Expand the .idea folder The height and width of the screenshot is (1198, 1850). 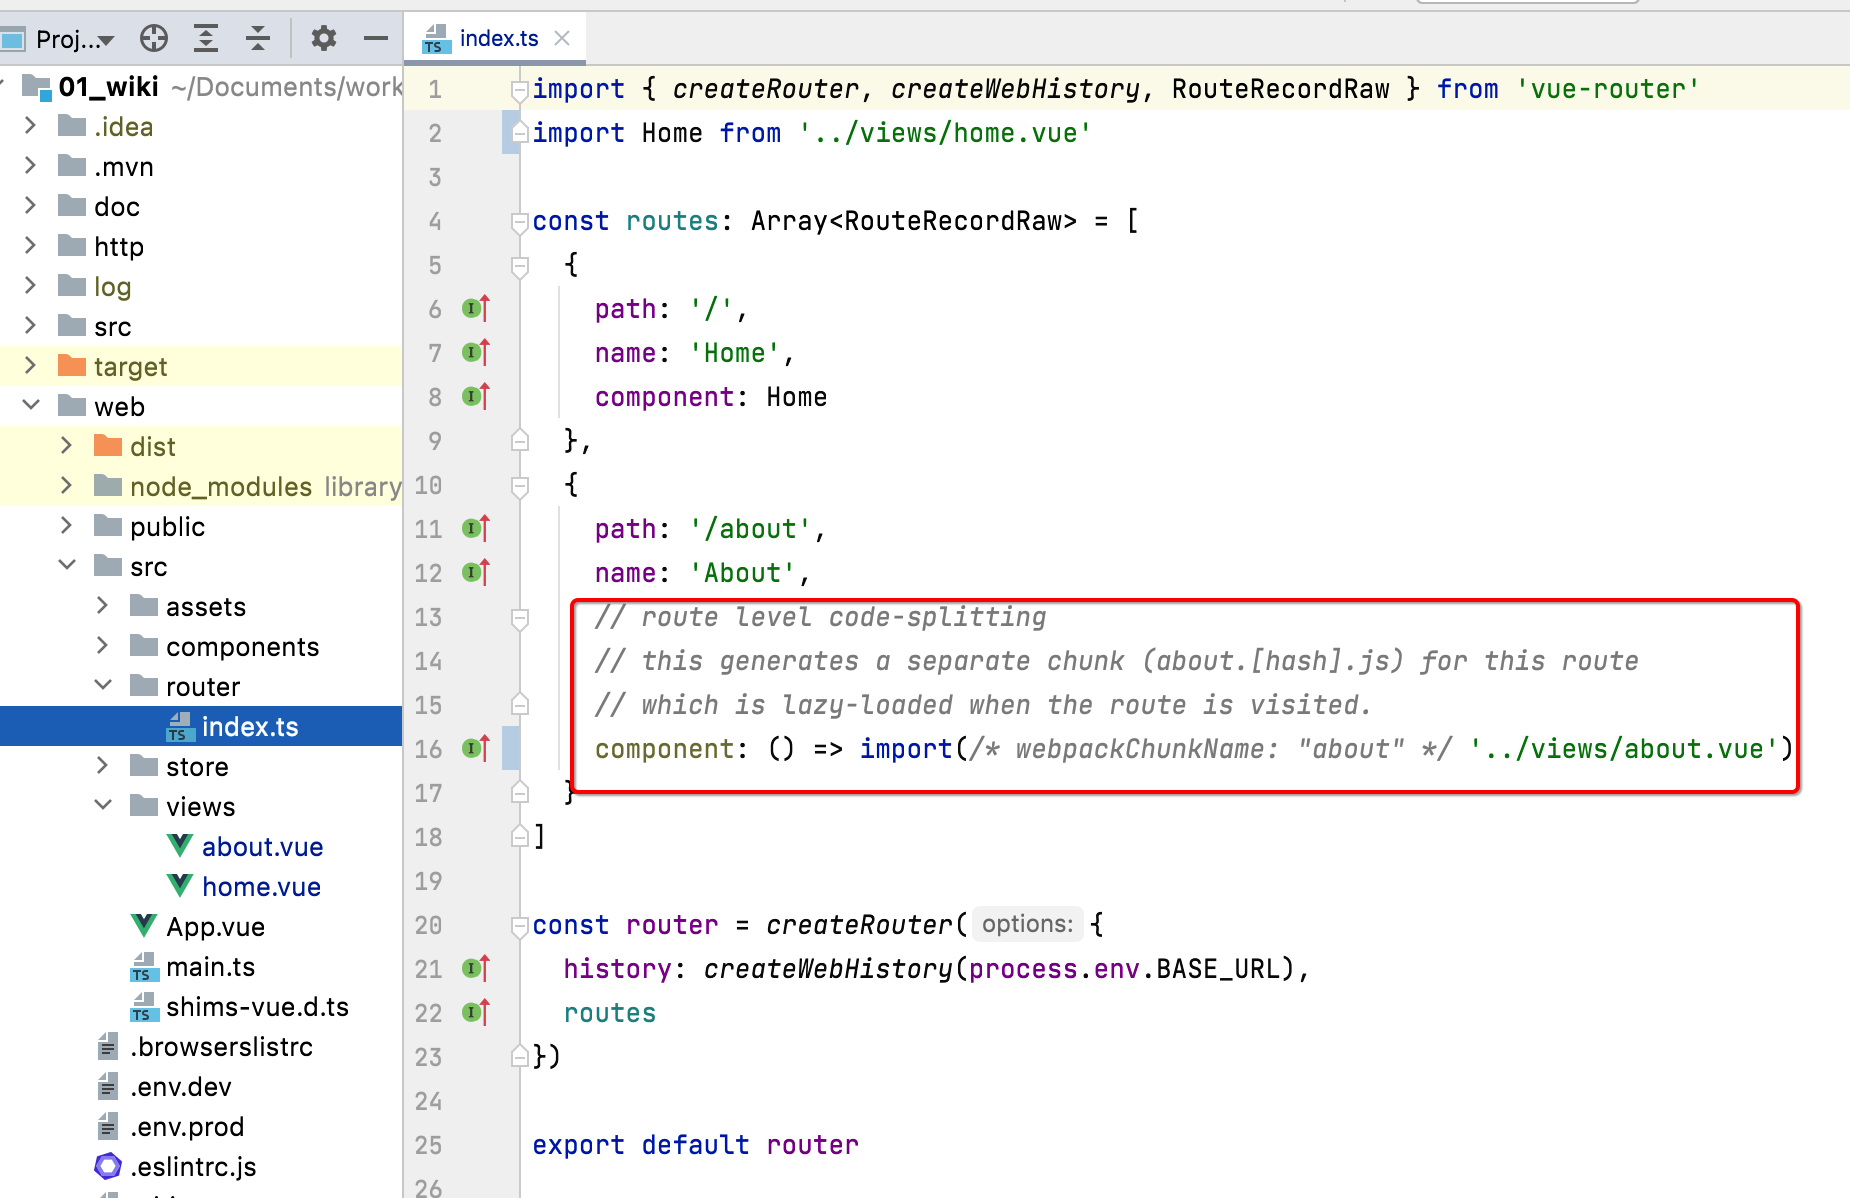30,126
